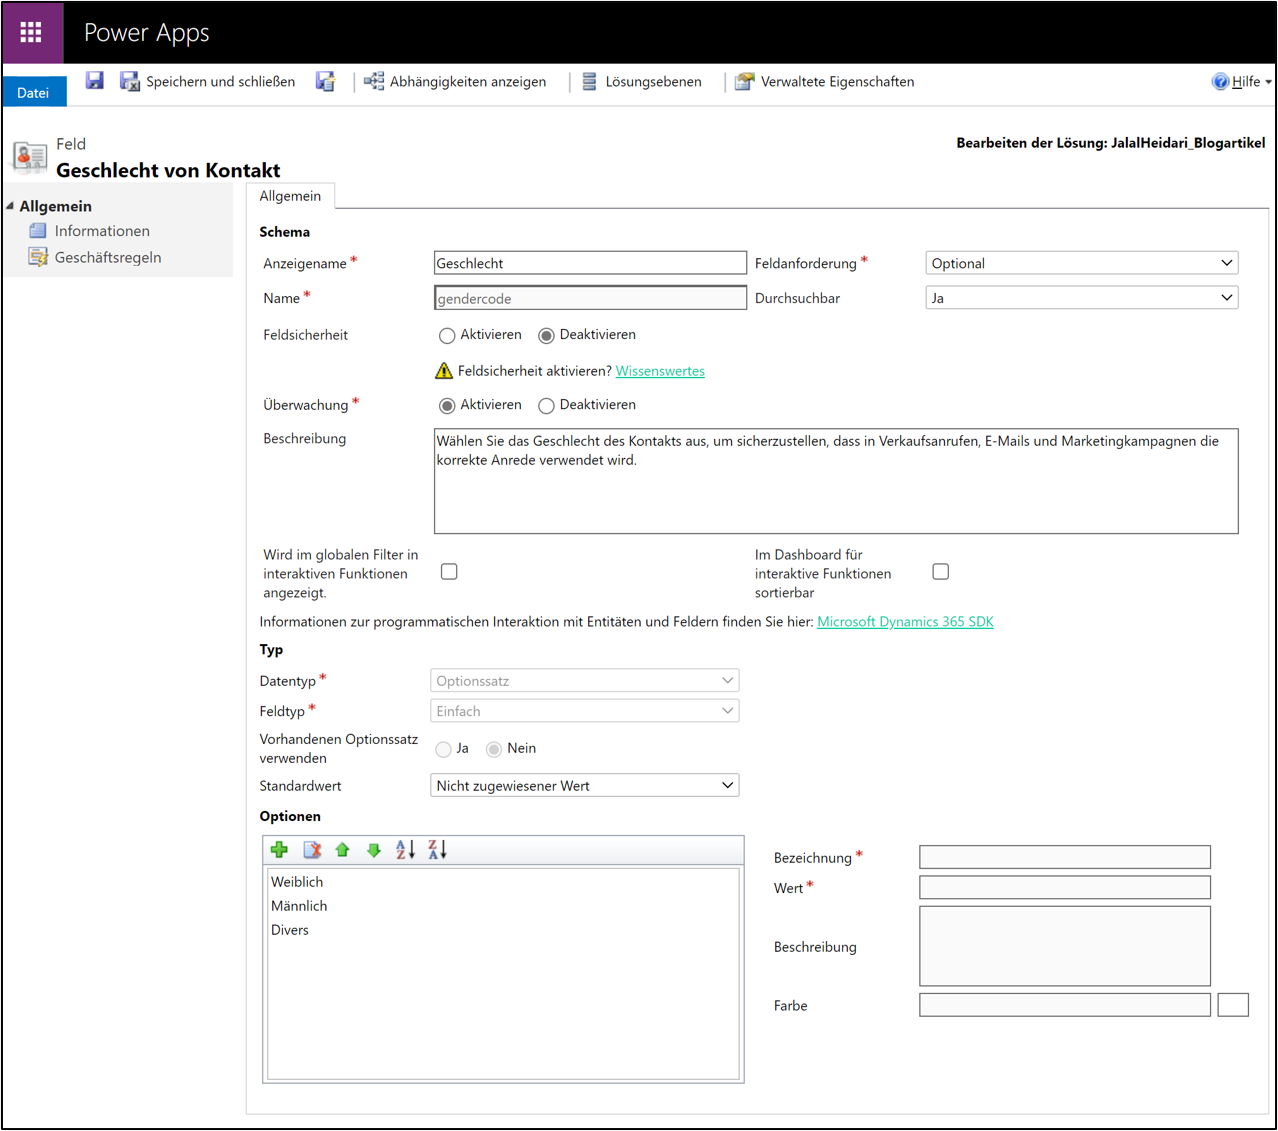
Task: Click the Lösungsebenen button
Action: coord(642,82)
